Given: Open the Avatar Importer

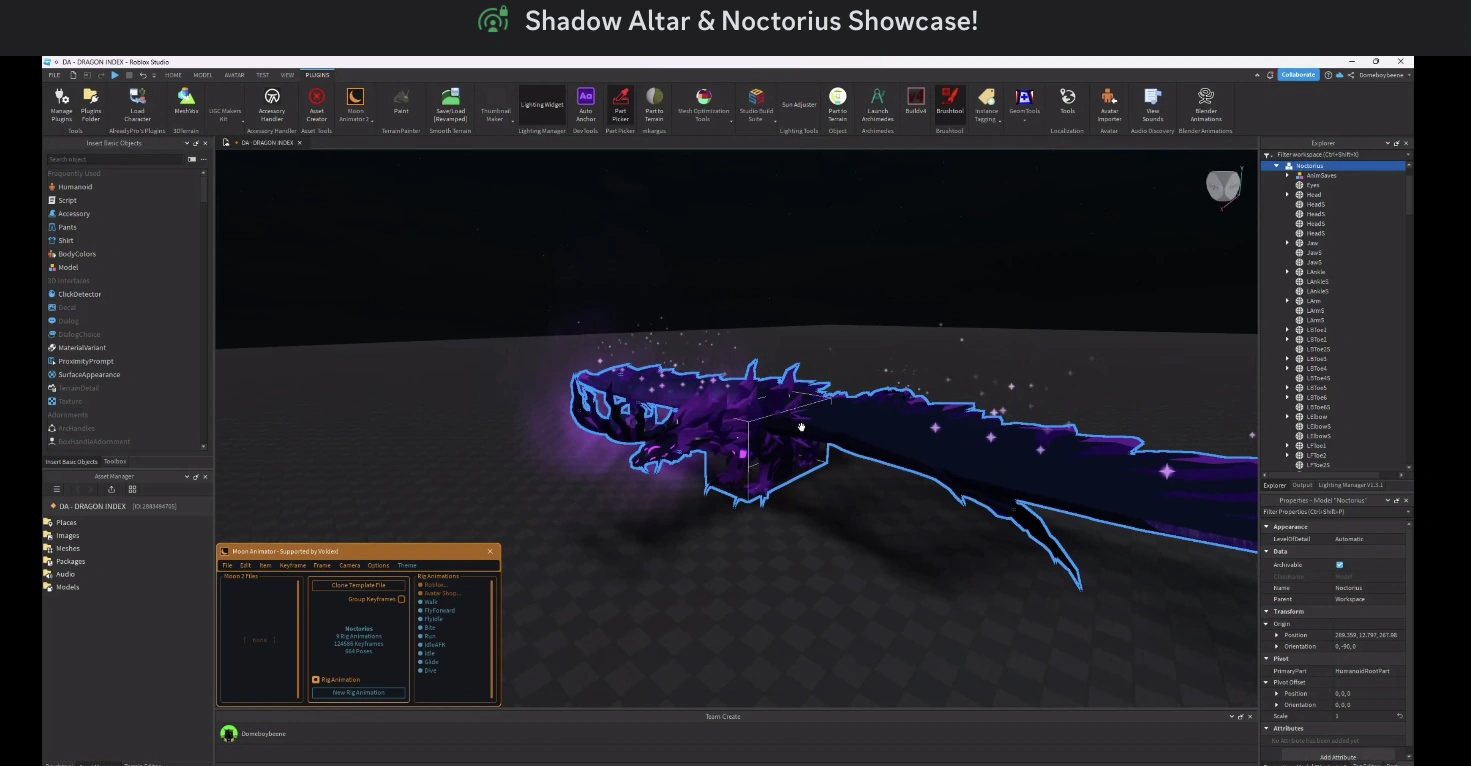Looking at the screenshot, I should [x=1109, y=104].
